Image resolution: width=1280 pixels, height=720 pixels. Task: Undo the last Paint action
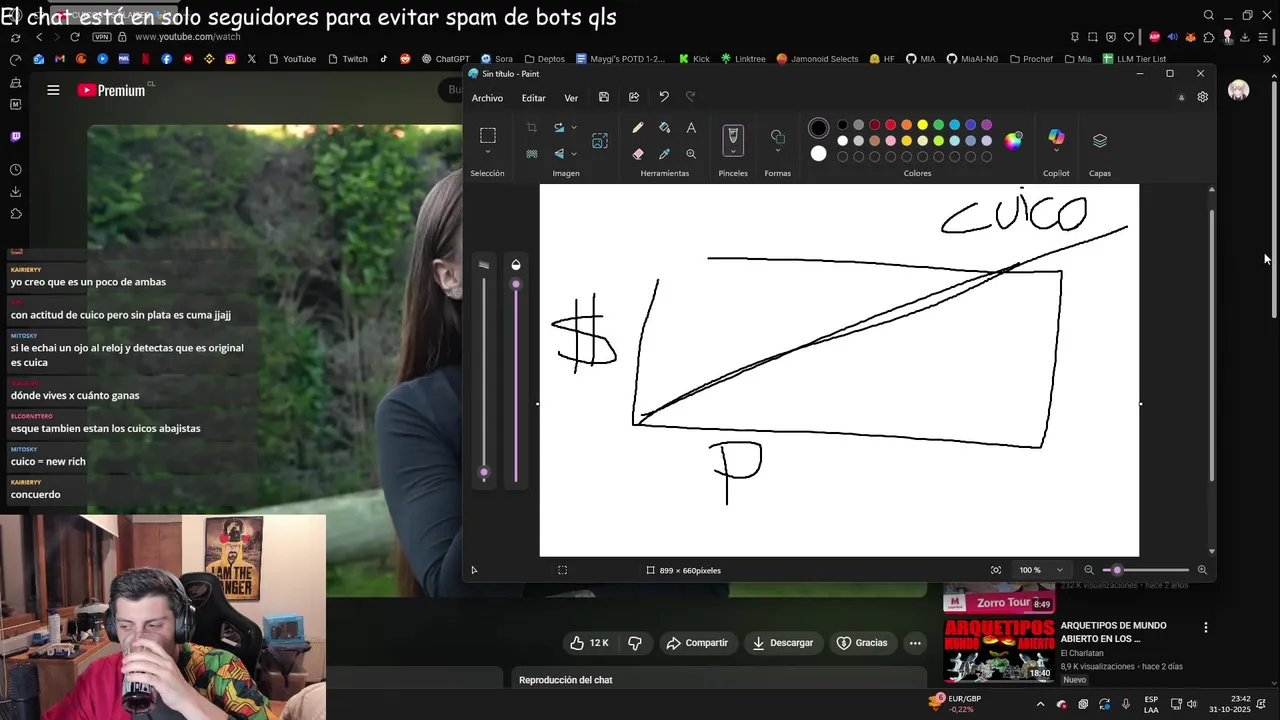coord(664,97)
